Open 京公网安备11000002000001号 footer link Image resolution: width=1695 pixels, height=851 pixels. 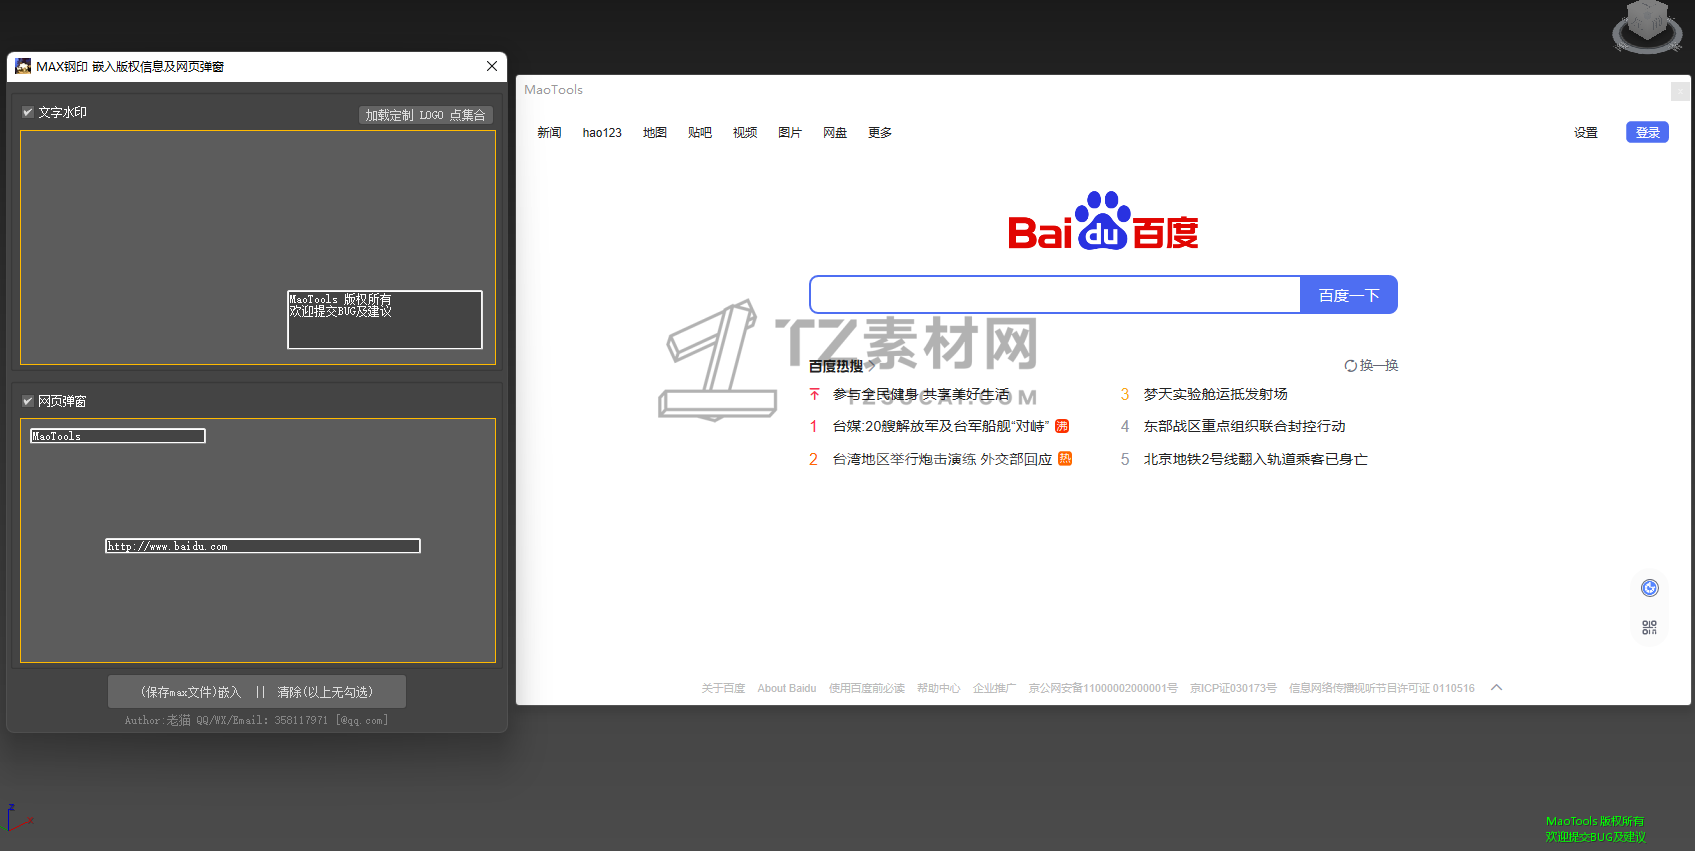1103,688
